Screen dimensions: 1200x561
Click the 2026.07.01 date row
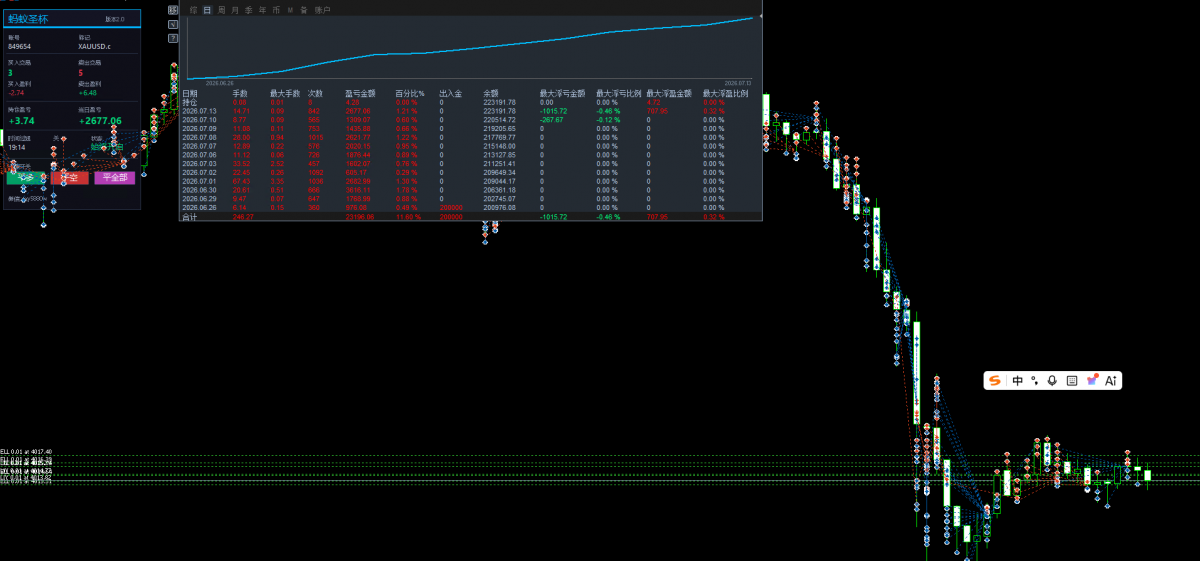199,181
